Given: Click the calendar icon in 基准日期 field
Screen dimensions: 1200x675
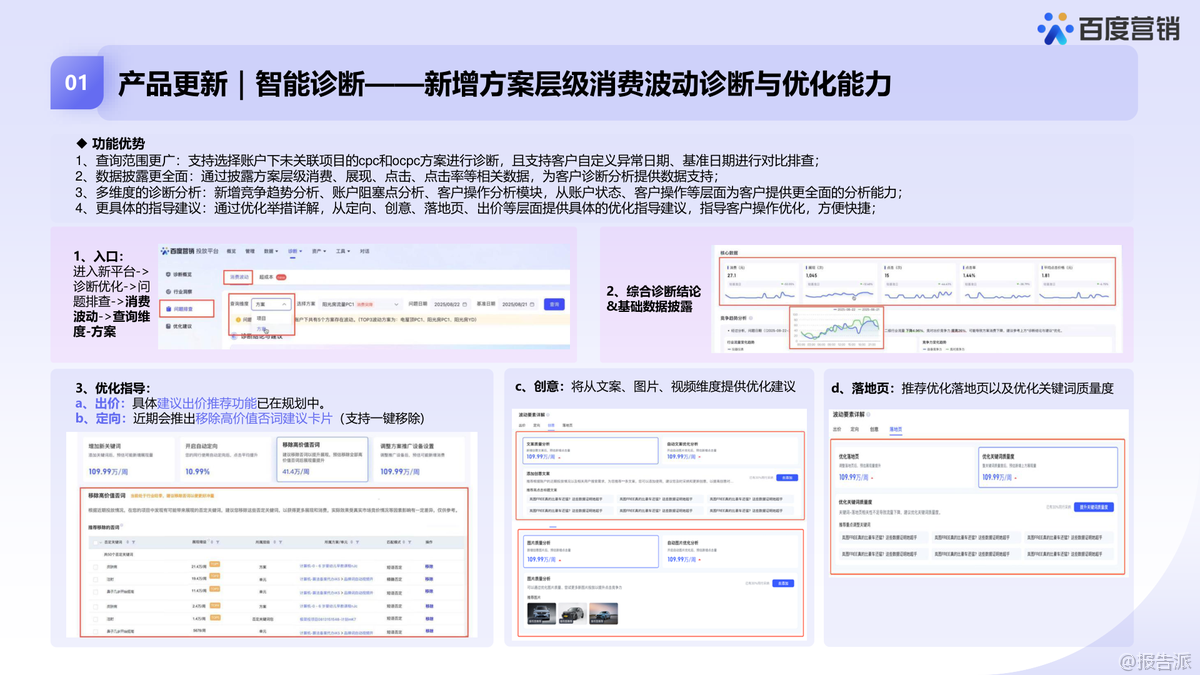Looking at the screenshot, I should coord(534,304).
